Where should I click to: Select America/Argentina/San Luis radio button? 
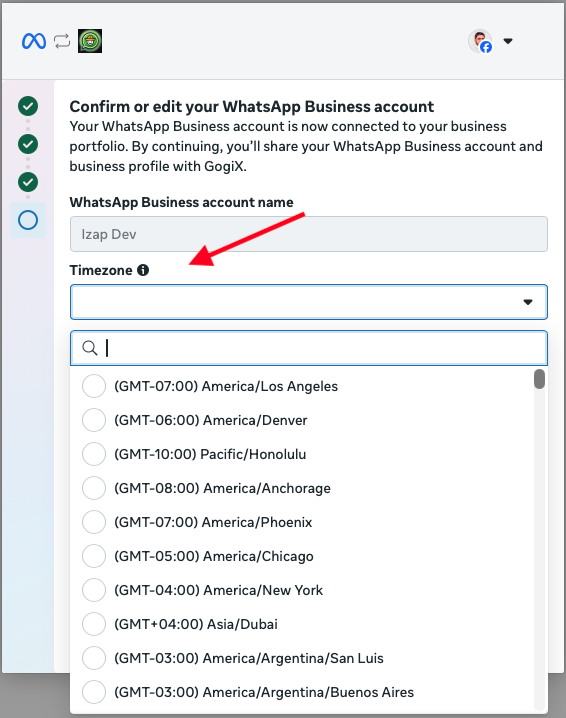pos(94,658)
